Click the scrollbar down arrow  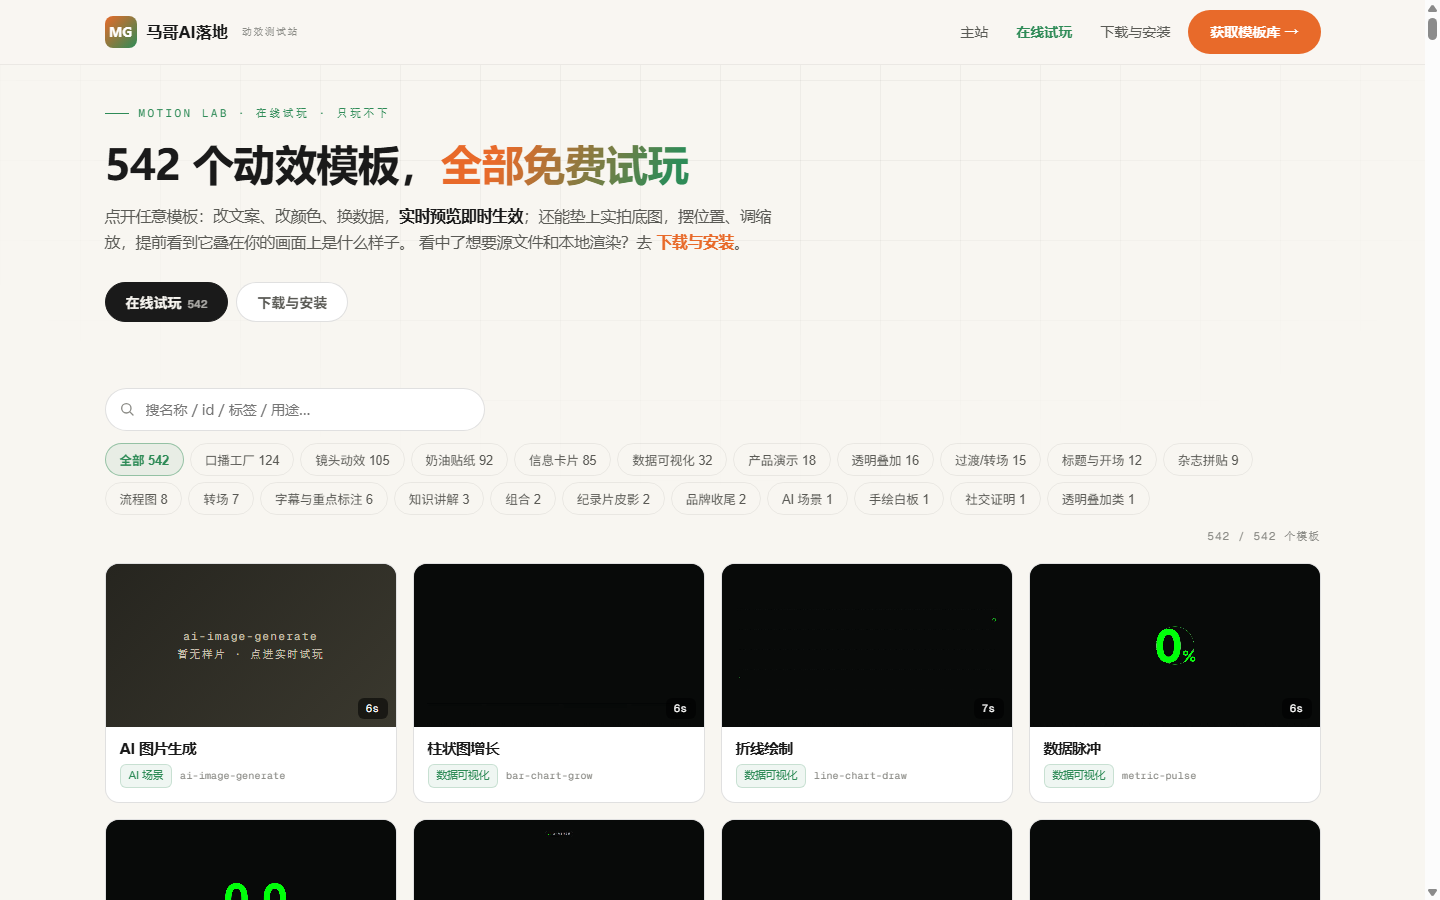pos(1432,892)
